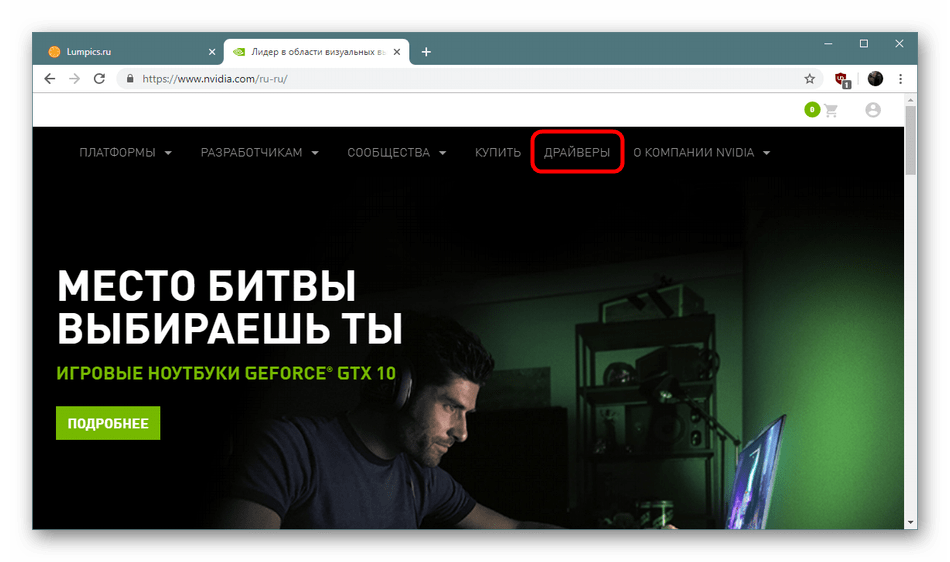Open the uBlock extension icon
This screenshot has width=950, height=562.
click(x=842, y=79)
